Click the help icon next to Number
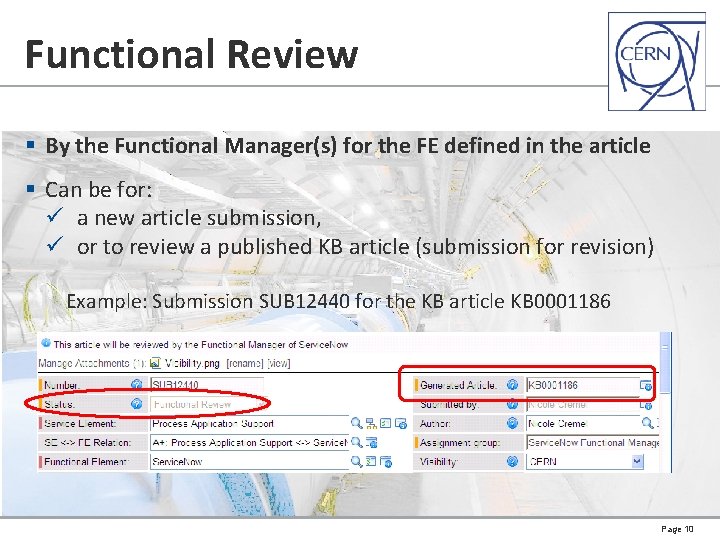The image size is (720, 540). (x=136, y=384)
